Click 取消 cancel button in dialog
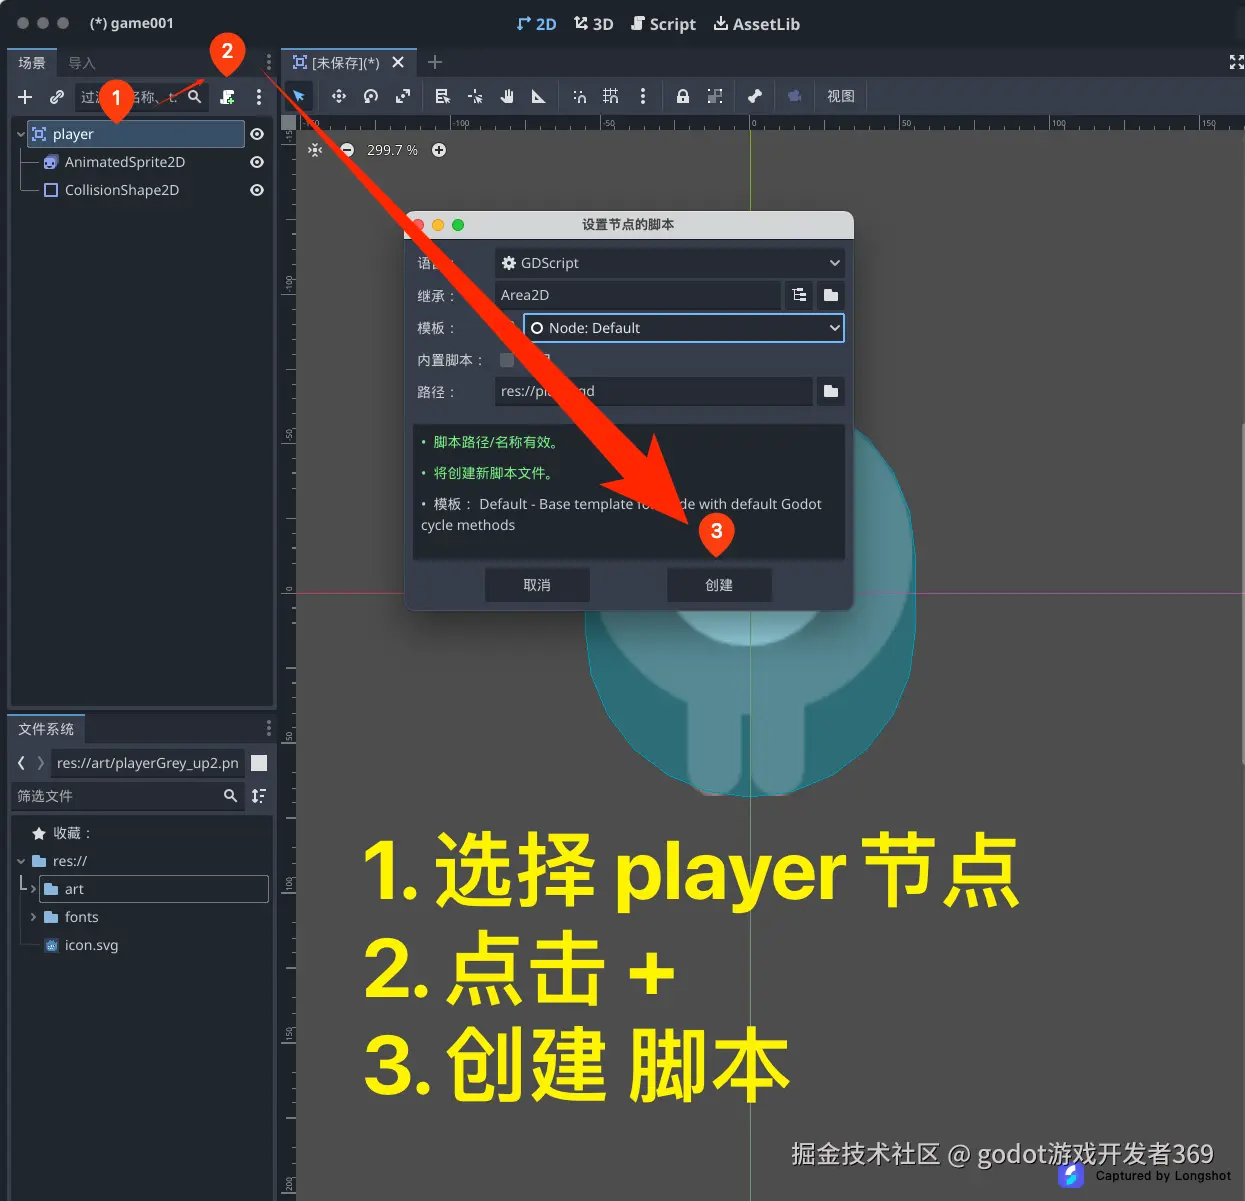Viewport: 1245px width, 1201px height. [537, 585]
